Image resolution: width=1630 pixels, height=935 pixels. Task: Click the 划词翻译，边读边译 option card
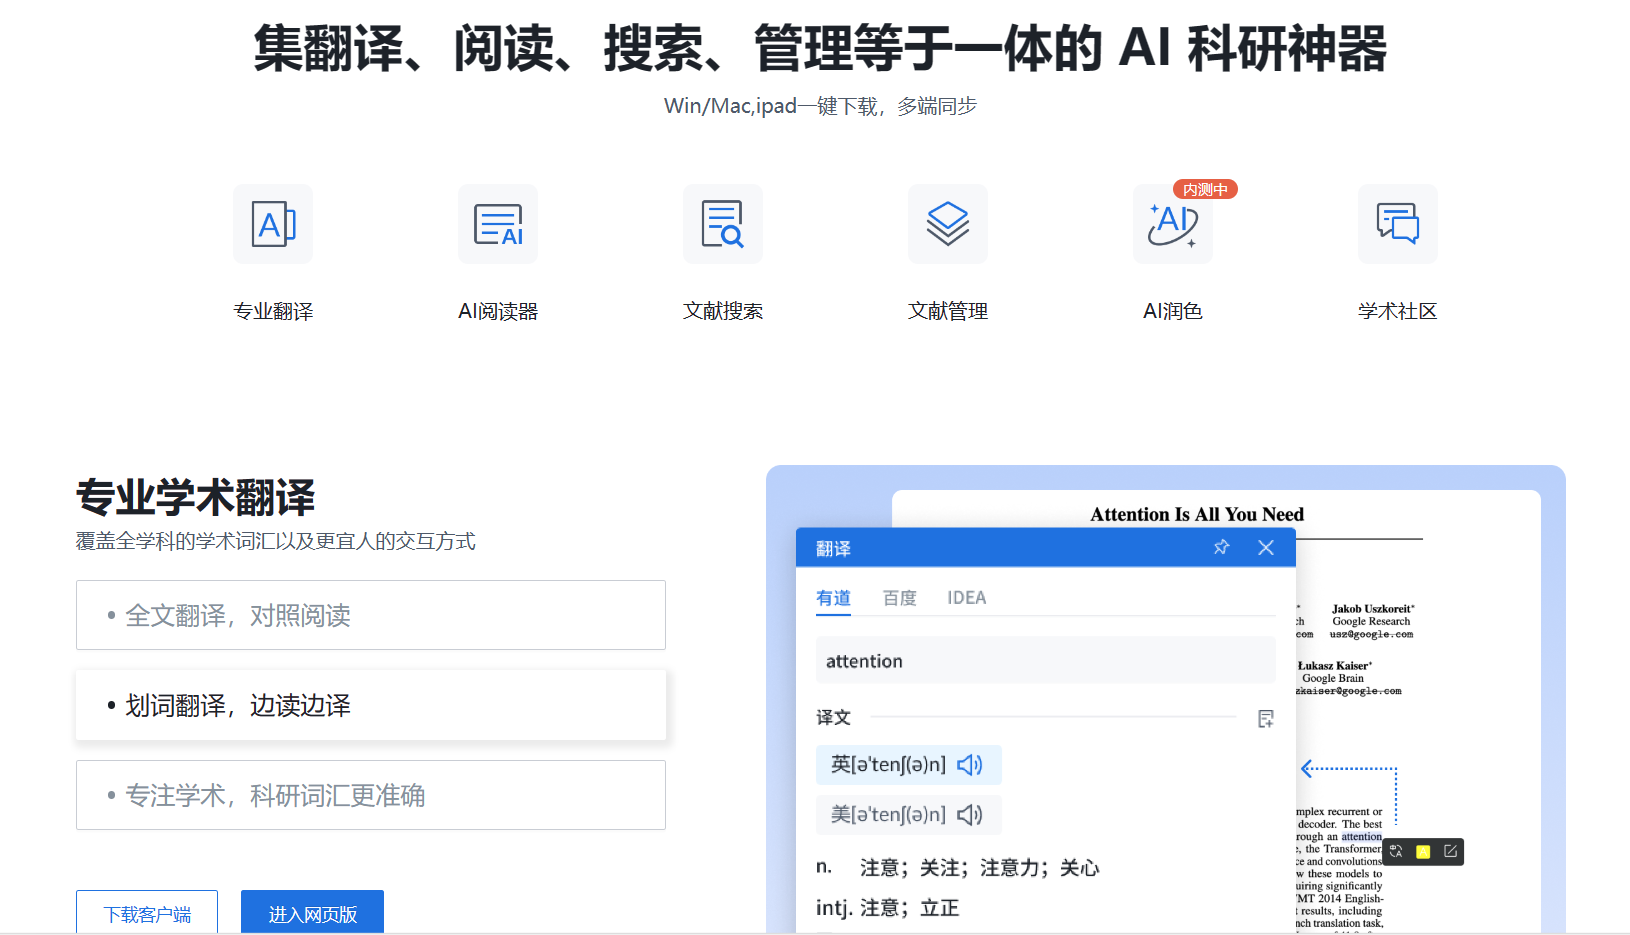pyautogui.click(x=370, y=705)
